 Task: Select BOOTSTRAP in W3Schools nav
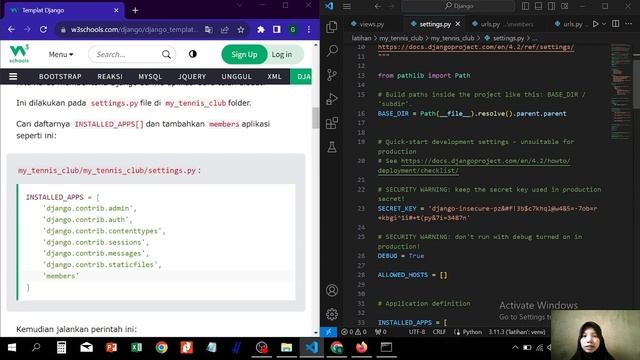(x=60, y=76)
